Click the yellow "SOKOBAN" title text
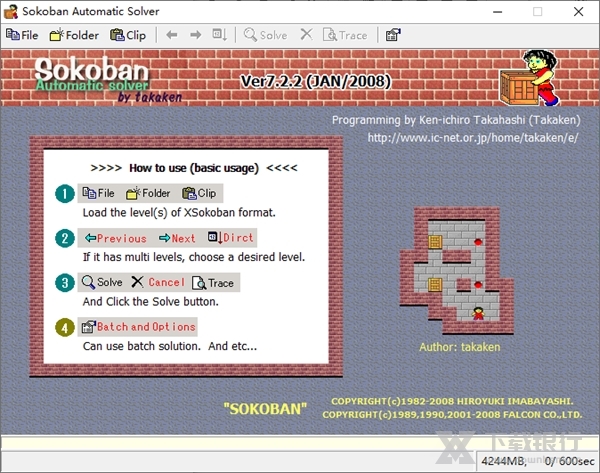Image resolution: width=600 pixels, height=473 pixels. (265, 409)
